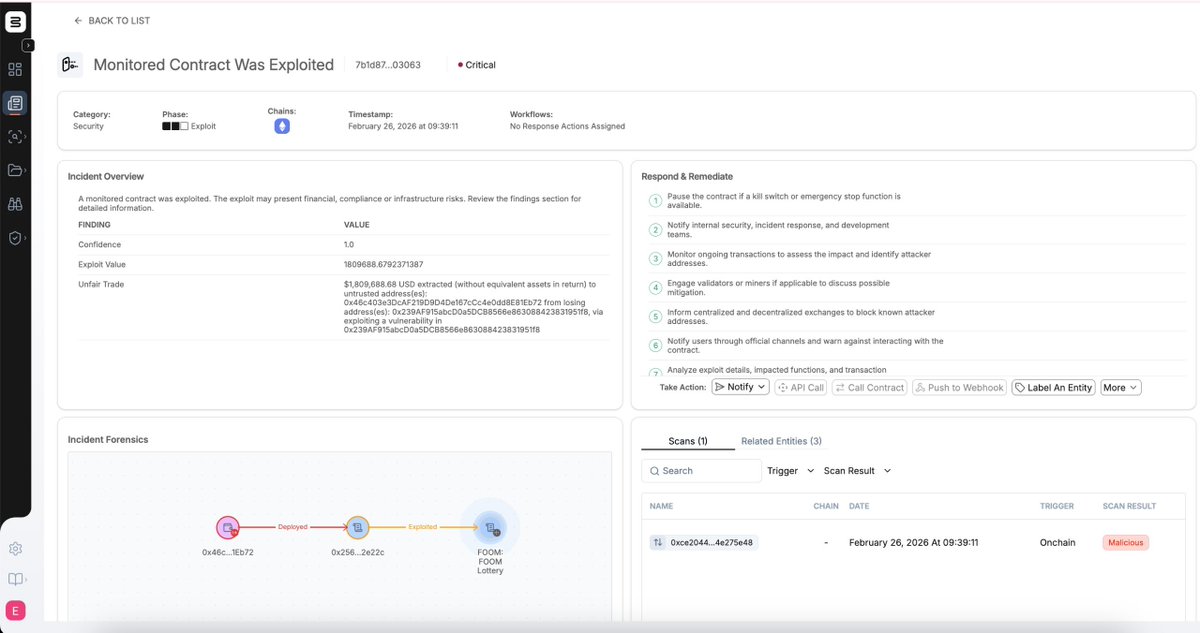This screenshot has width=1200, height=633.
Task: Click the SCAN RESULT column header
Action: (1129, 506)
